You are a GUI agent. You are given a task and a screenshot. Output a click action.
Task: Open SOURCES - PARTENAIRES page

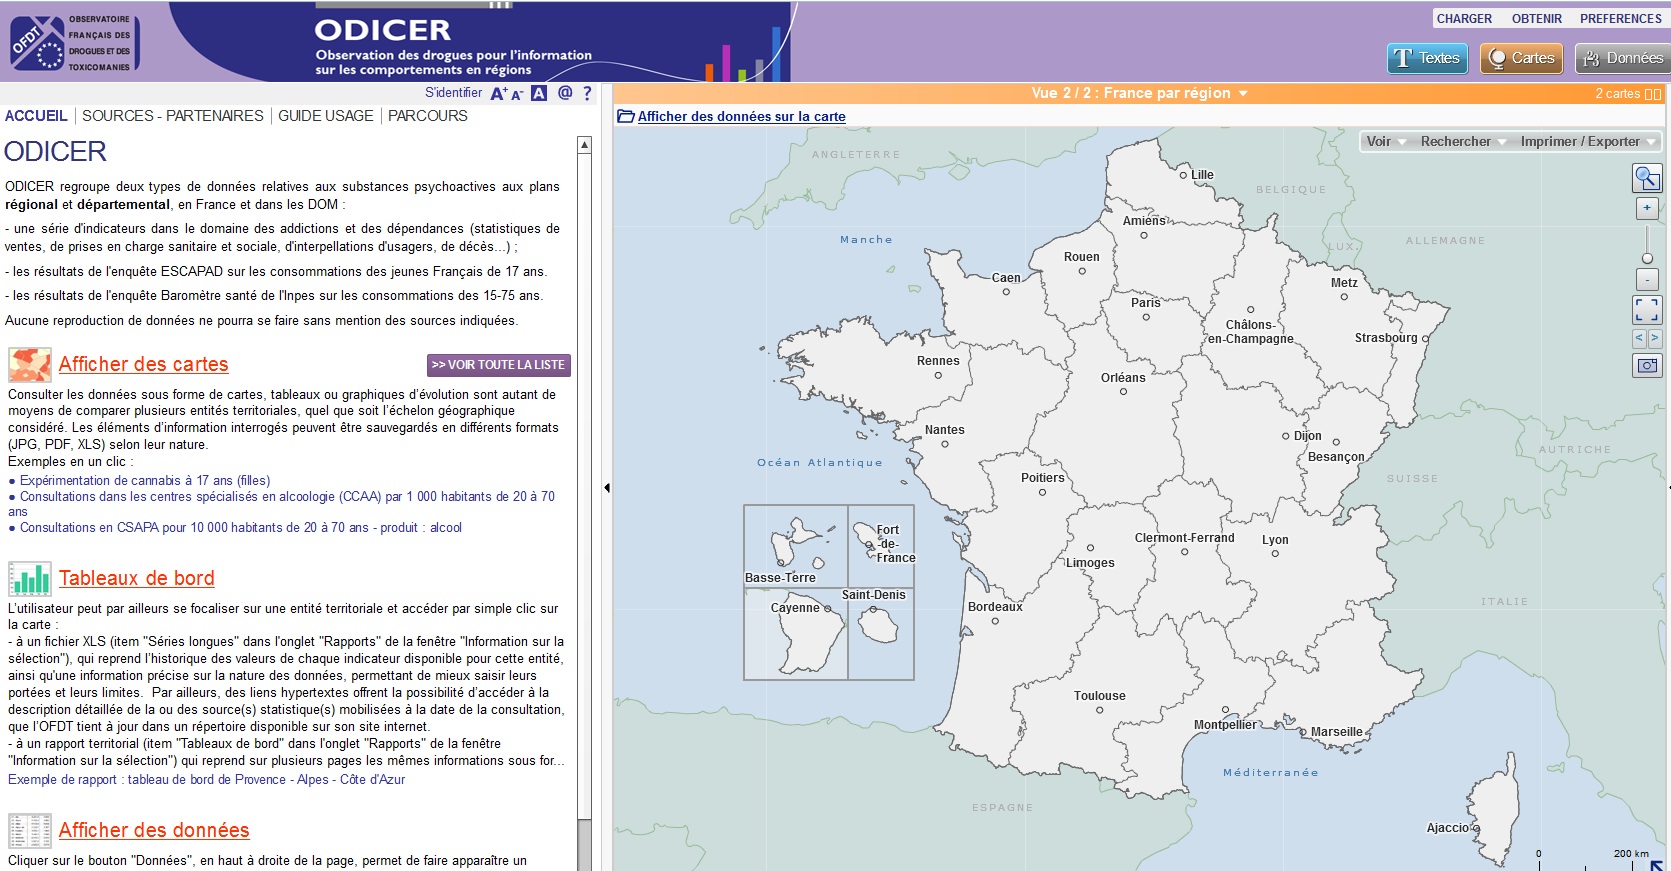[173, 116]
